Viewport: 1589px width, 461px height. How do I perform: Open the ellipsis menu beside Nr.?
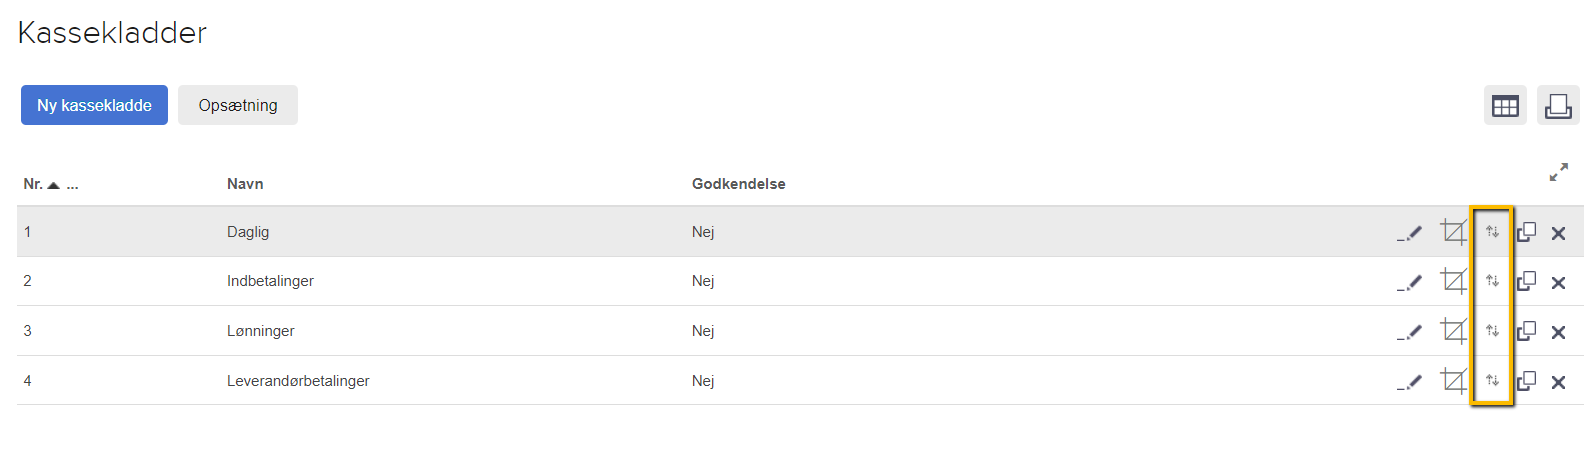[x=73, y=185]
